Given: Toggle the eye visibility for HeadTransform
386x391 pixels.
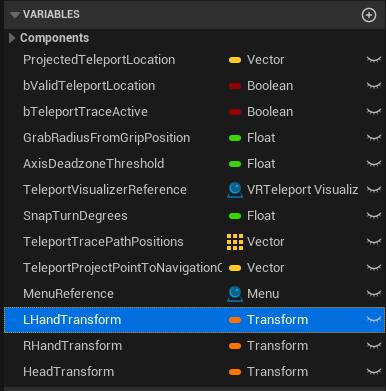Looking at the screenshot, I should point(374,372).
